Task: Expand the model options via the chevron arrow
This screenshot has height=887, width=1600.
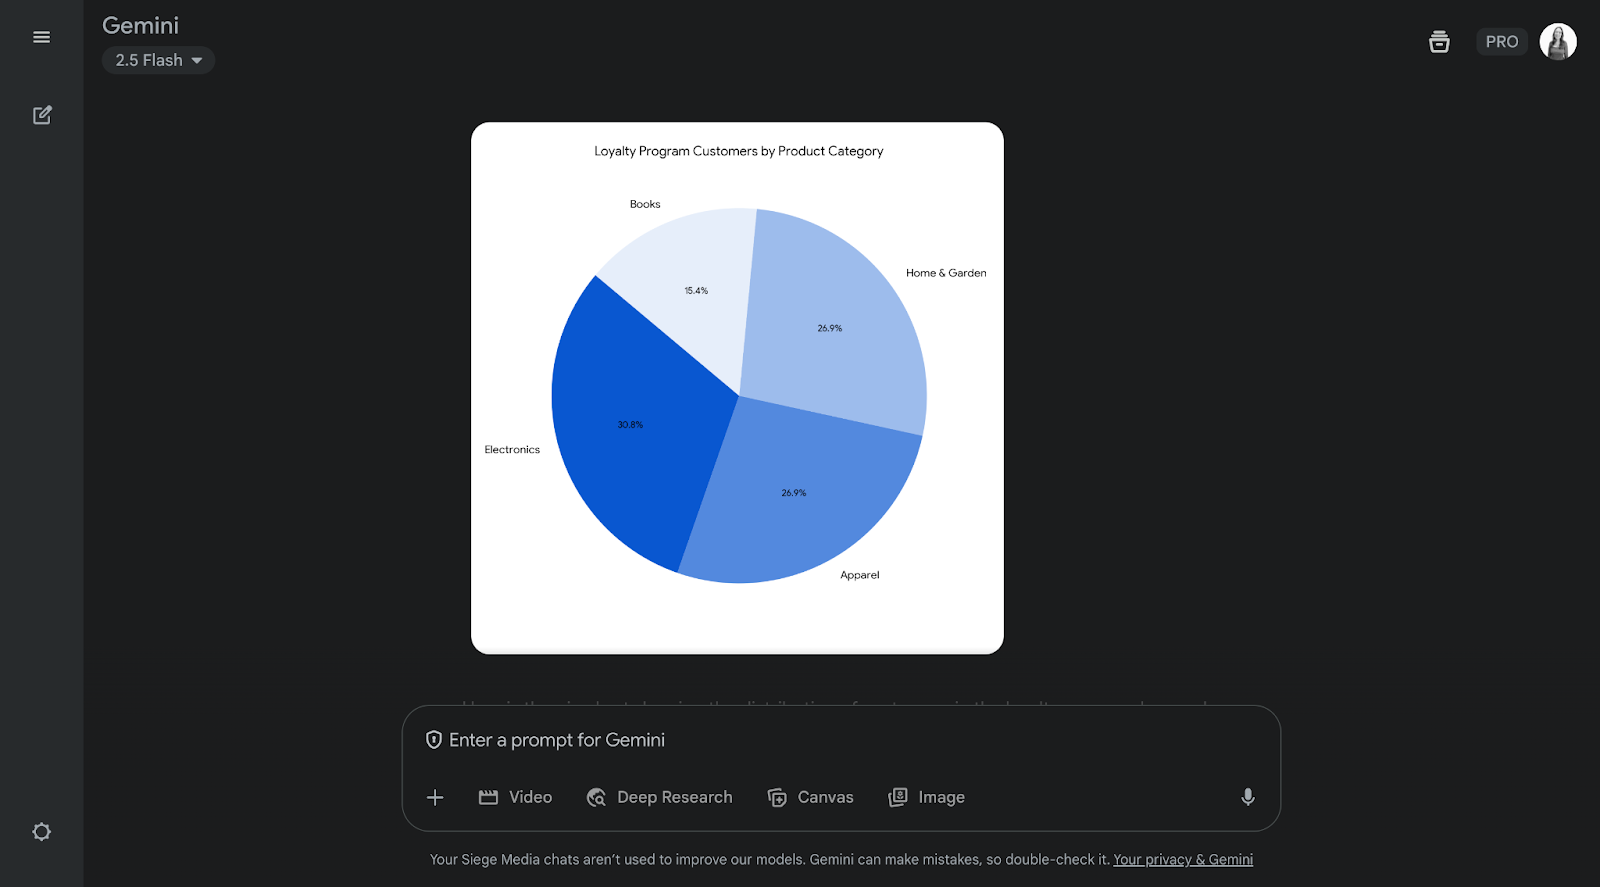Action: pos(196,60)
